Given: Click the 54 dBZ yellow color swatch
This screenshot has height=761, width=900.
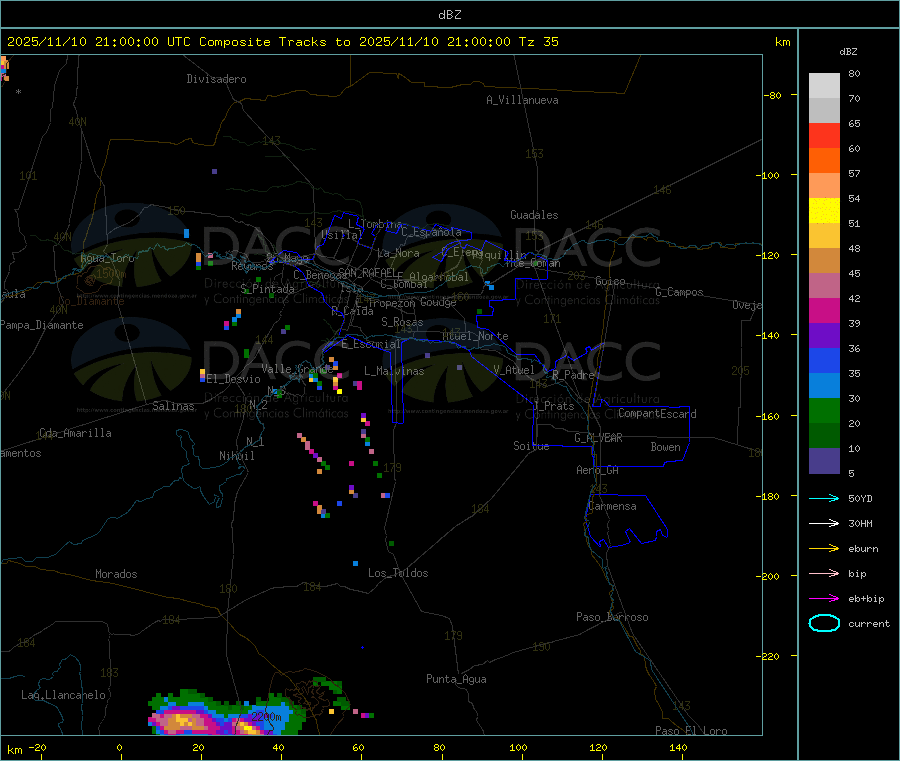Looking at the screenshot, I should (x=824, y=211).
